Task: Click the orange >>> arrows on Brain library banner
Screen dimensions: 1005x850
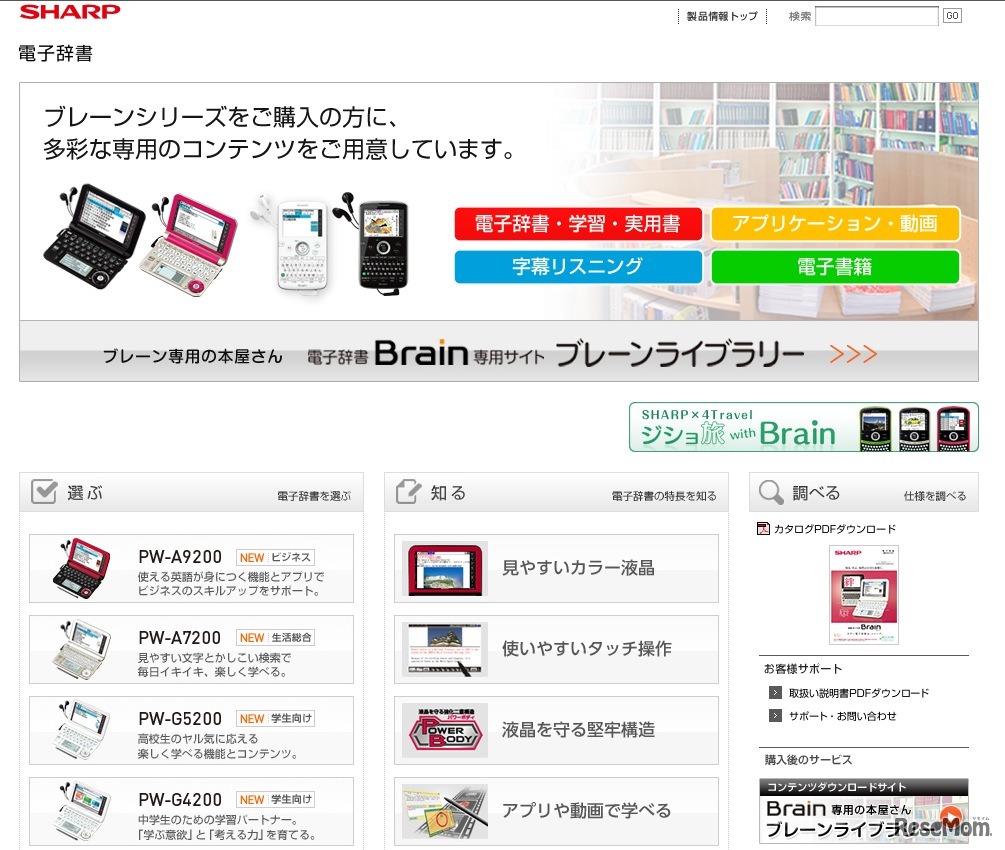Action: click(853, 354)
